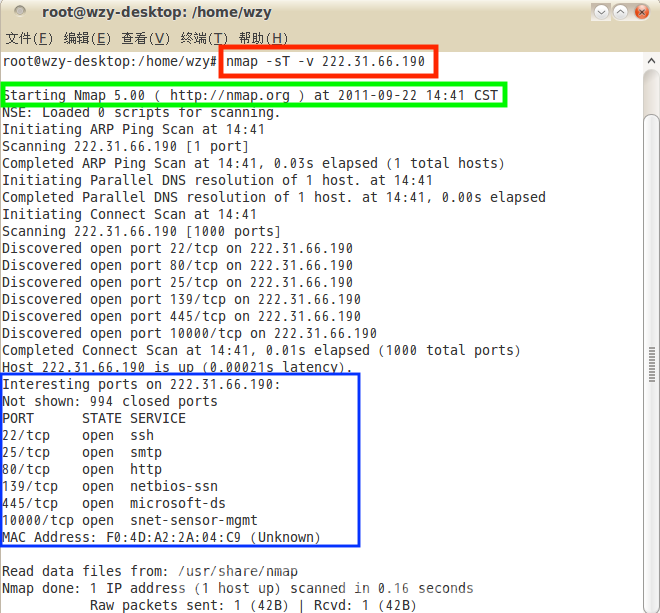This screenshot has height=613, width=660.
Task: Click 'Interesting ports on 222.31.66.190:' line
Action: [x=141, y=384]
